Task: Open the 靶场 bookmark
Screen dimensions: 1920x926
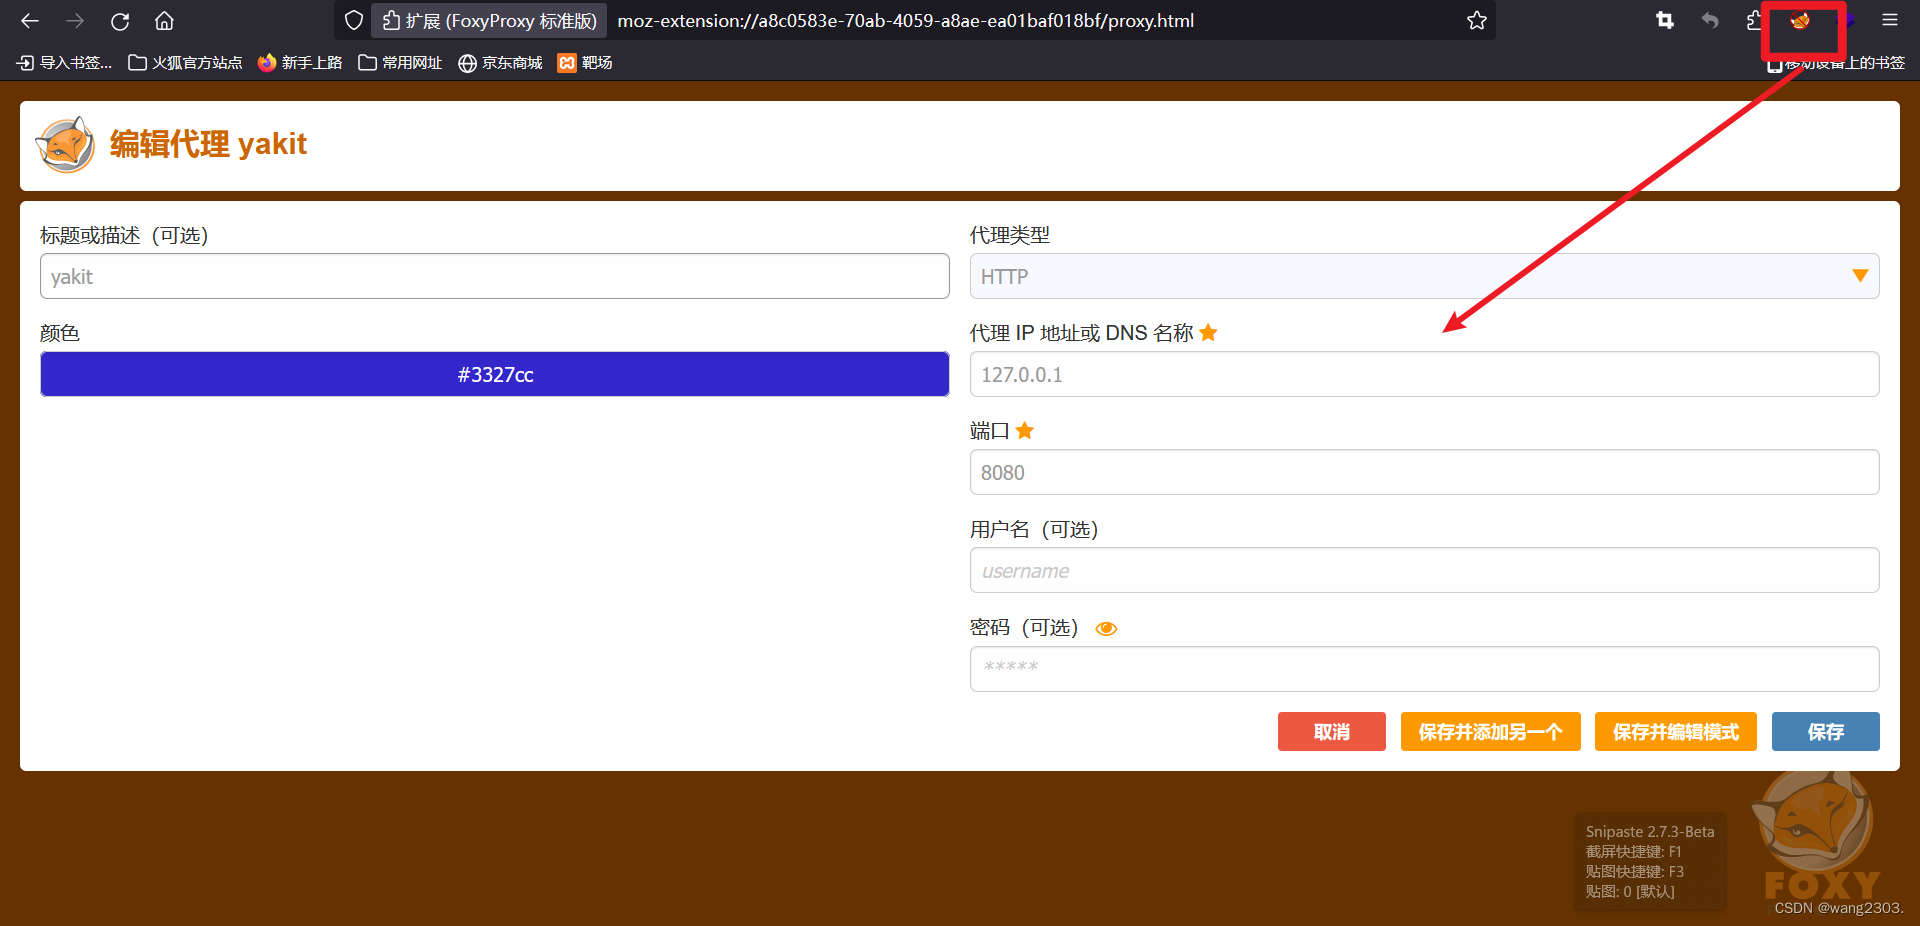Action: tap(585, 63)
